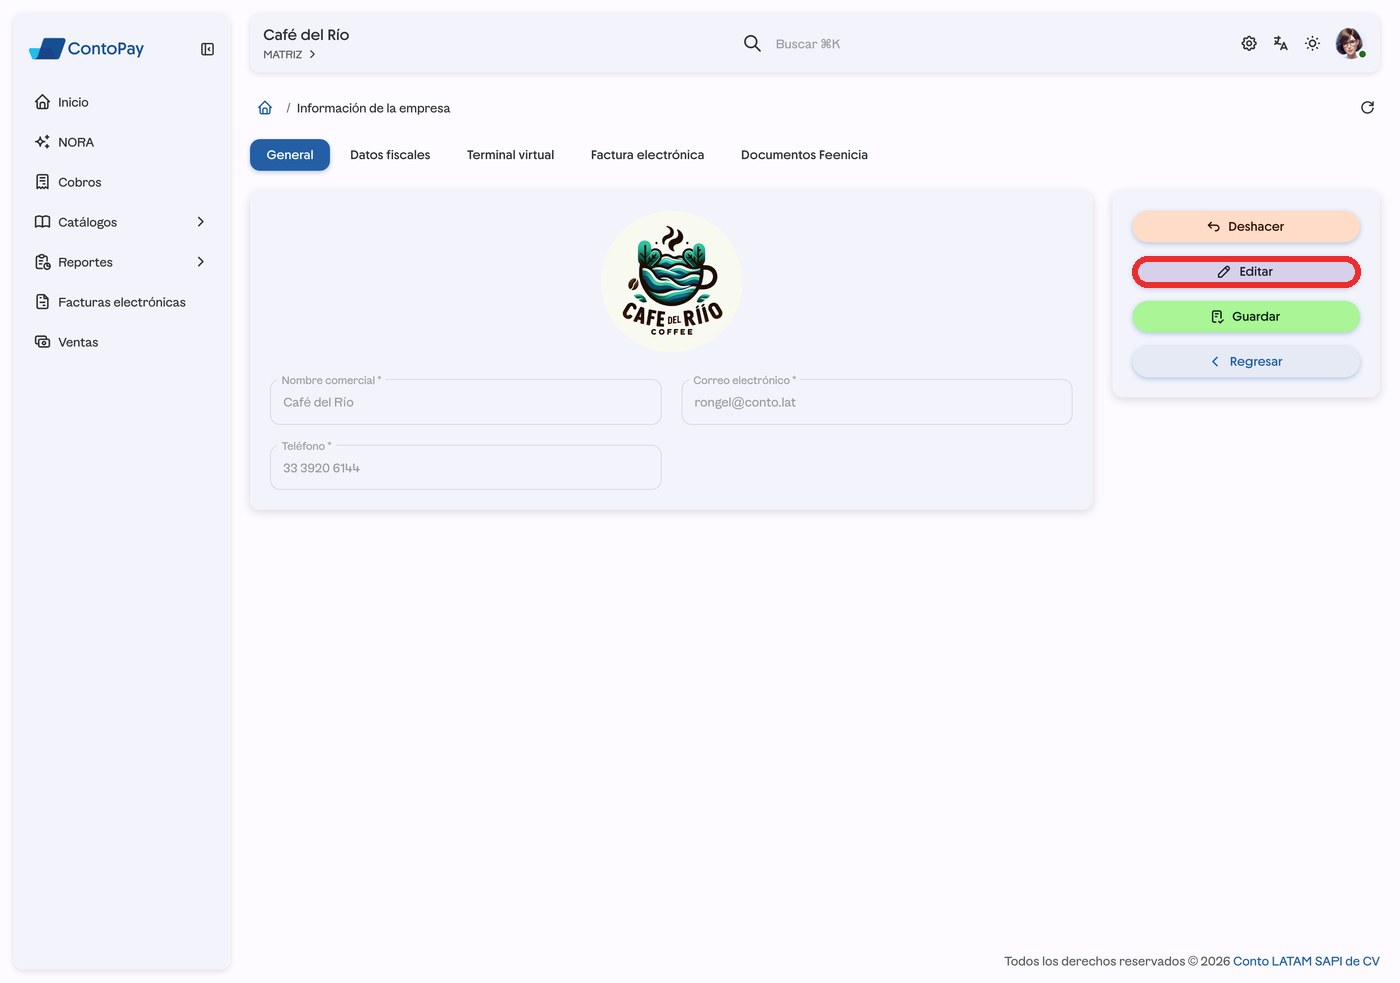
Task: Switch to the Terminal virtual tab
Action: point(510,155)
